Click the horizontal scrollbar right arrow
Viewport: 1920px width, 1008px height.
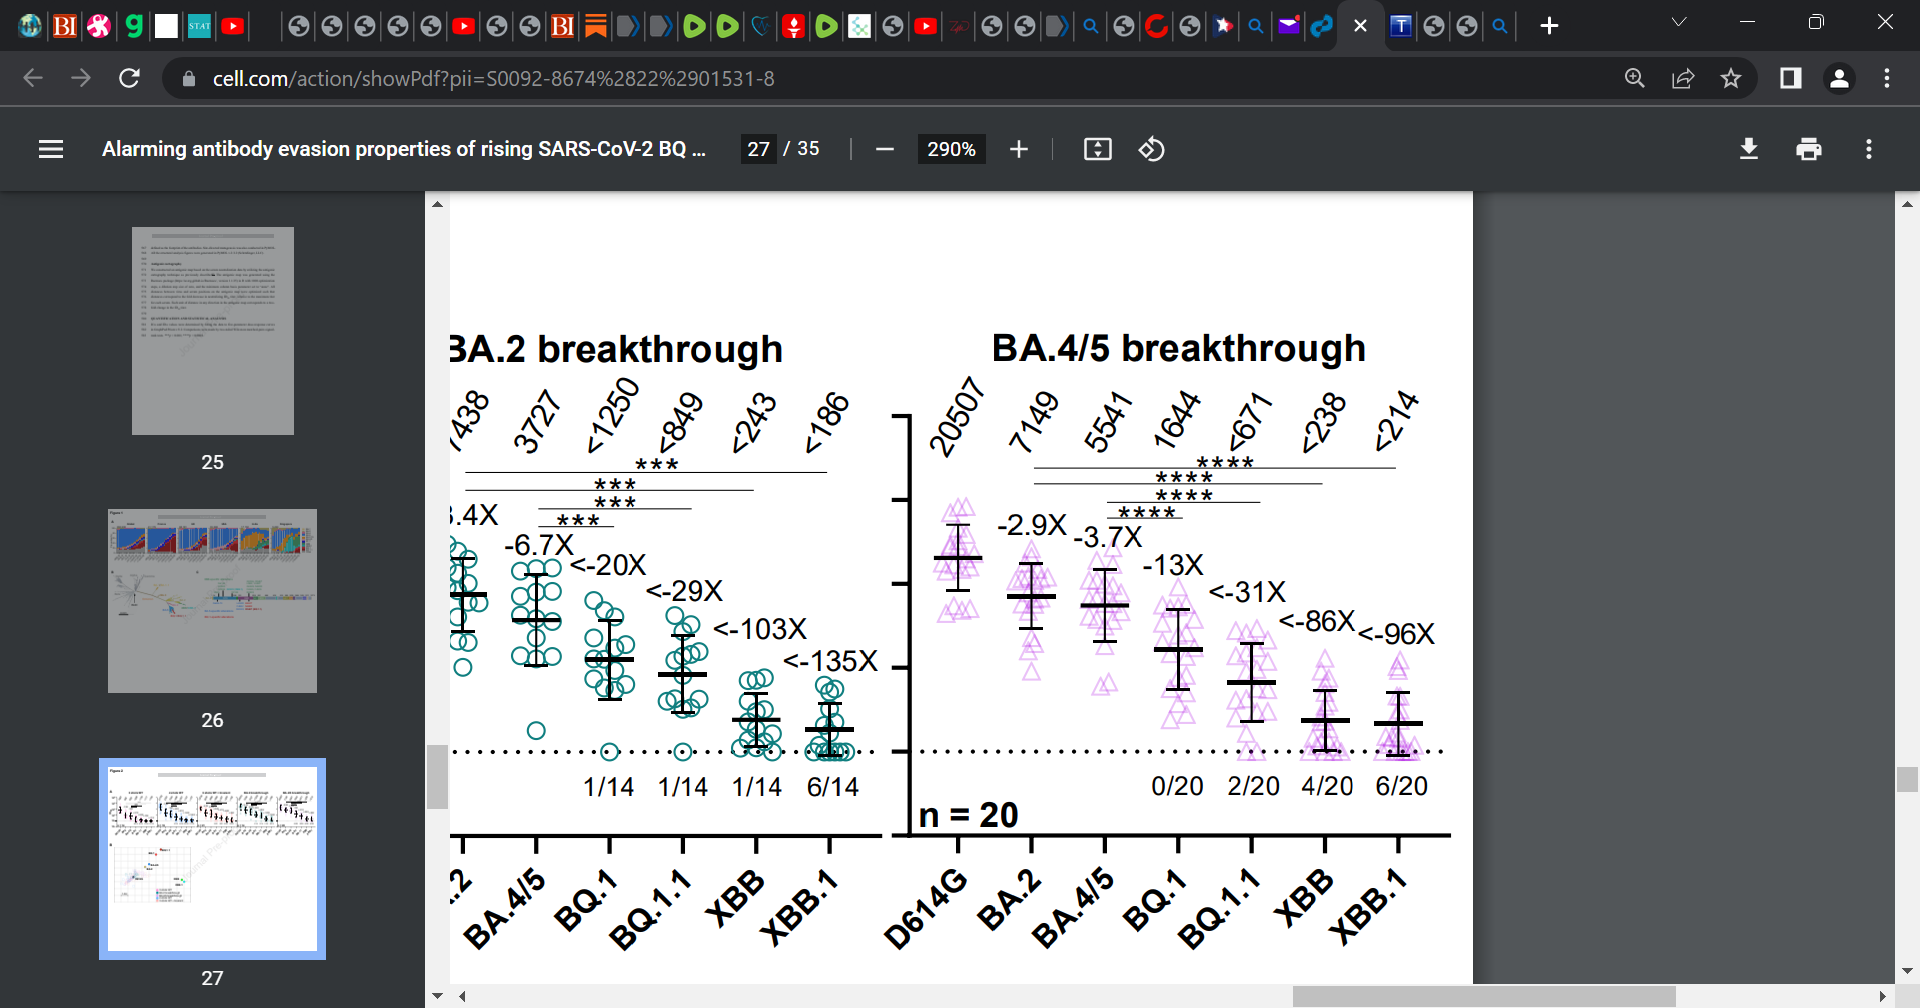(1883, 996)
